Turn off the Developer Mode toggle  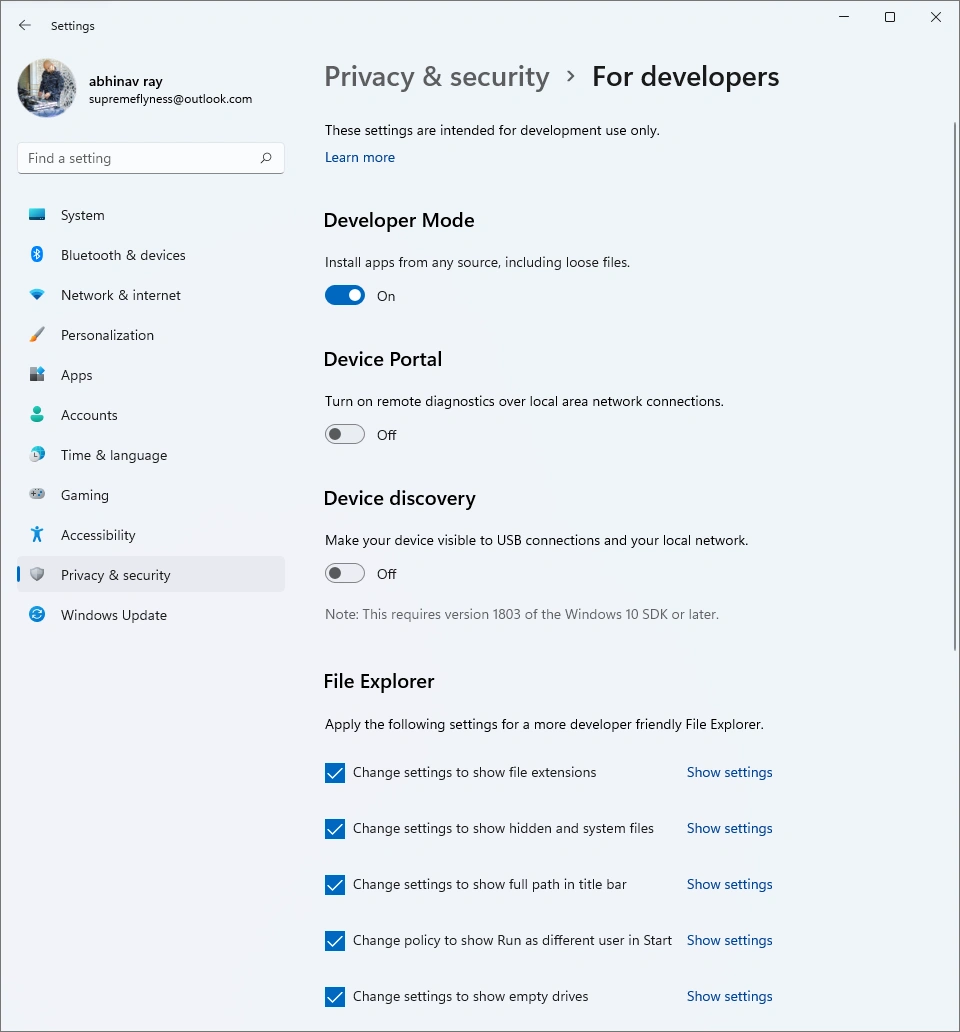click(345, 296)
